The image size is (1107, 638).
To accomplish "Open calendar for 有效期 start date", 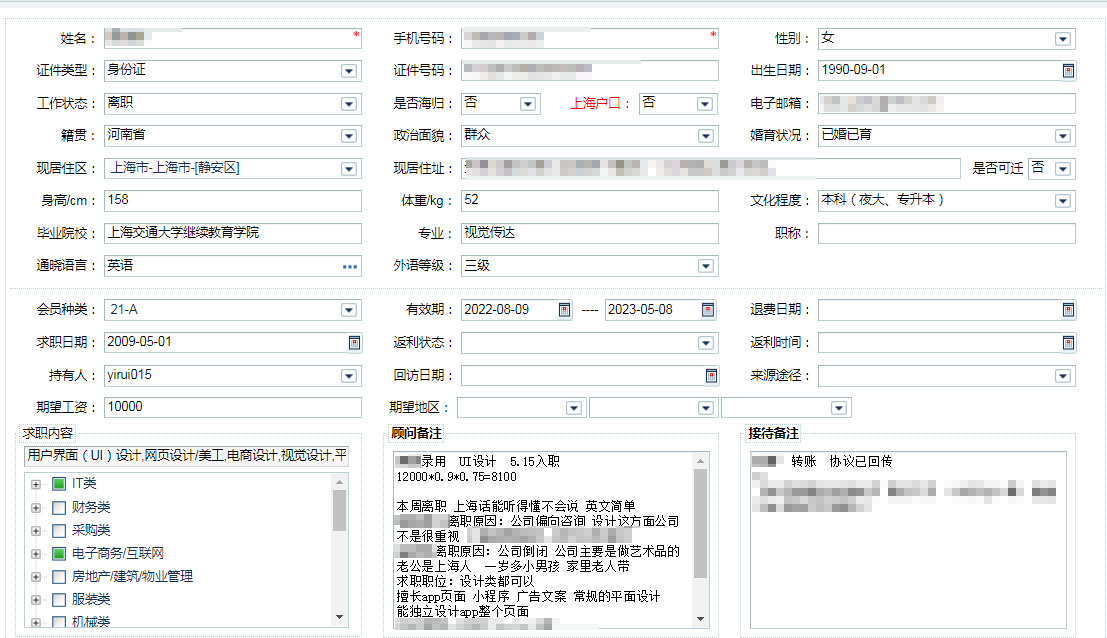I will point(564,310).
